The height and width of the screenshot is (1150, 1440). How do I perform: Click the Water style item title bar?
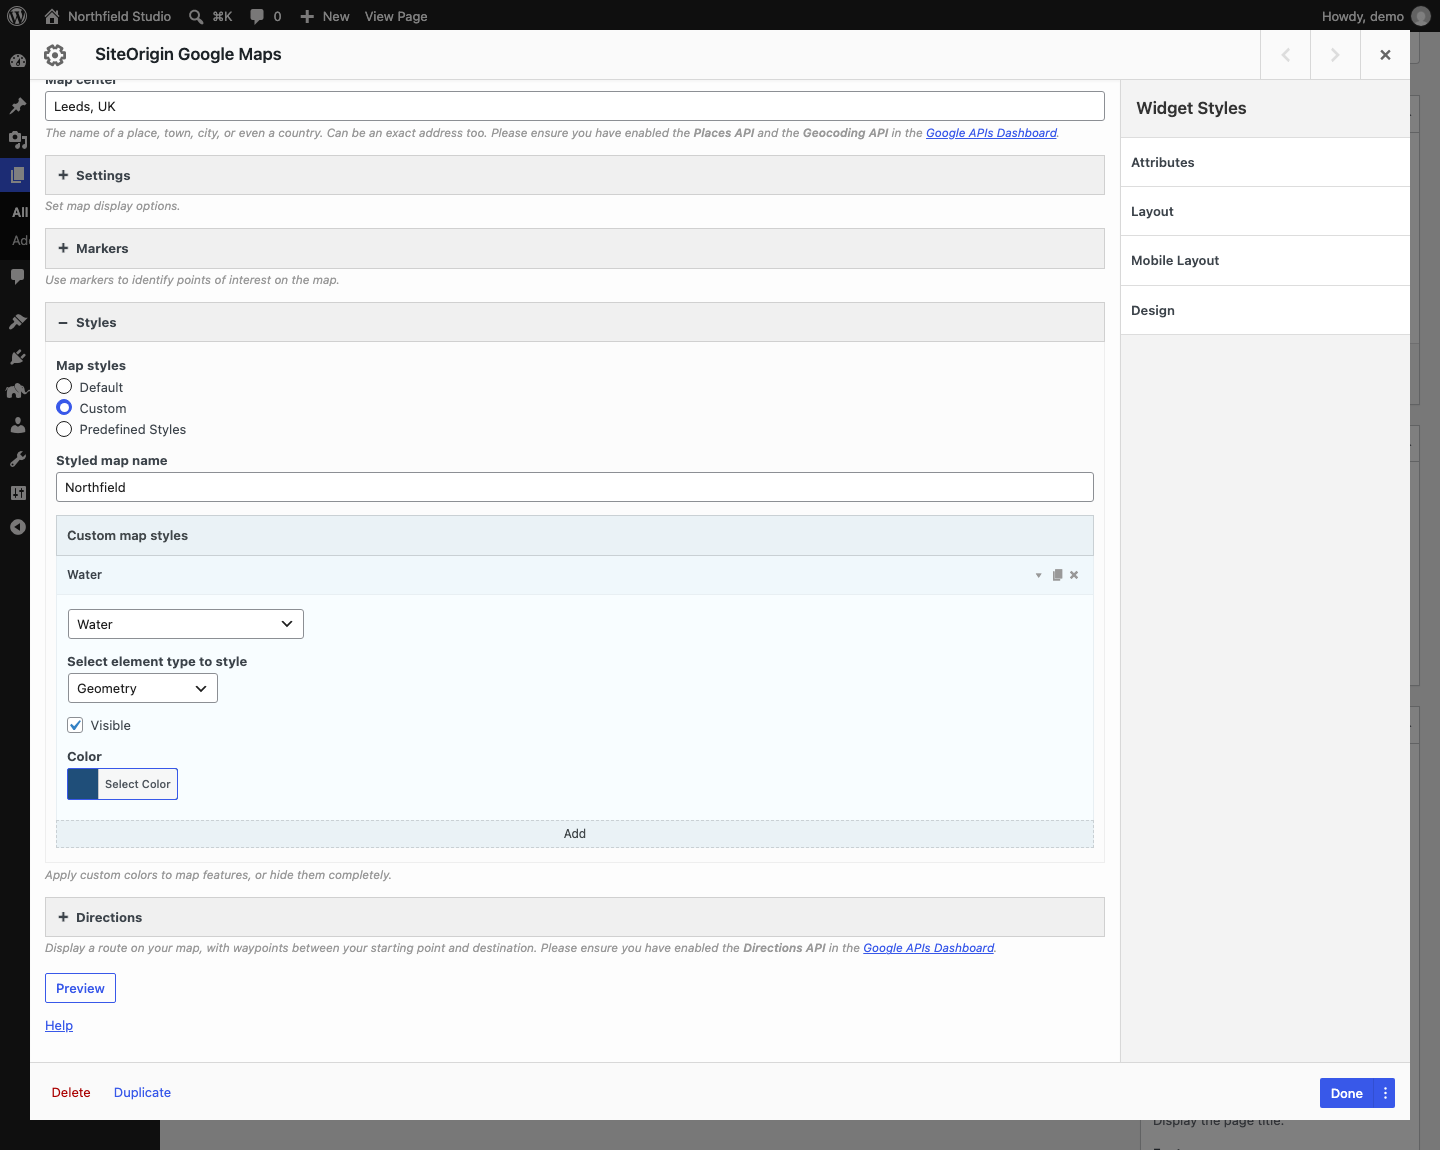(575, 575)
